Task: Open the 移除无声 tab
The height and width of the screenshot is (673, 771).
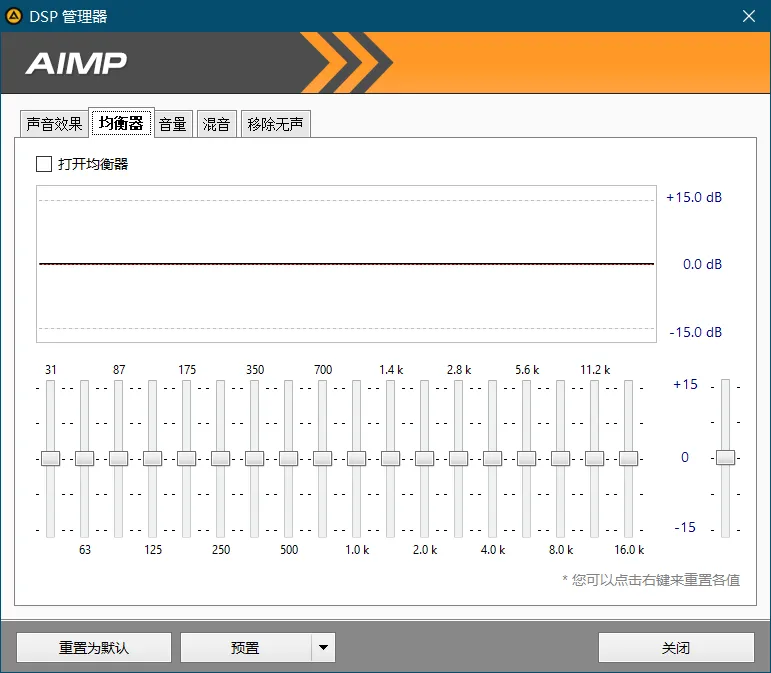Action: [x=275, y=124]
